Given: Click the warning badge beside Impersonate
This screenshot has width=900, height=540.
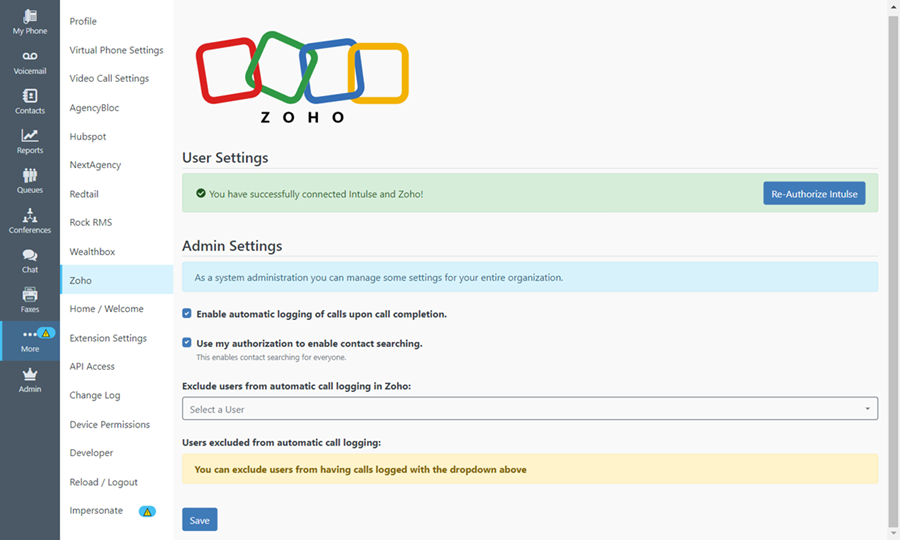Looking at the screenshot, I should click(148, 511).
